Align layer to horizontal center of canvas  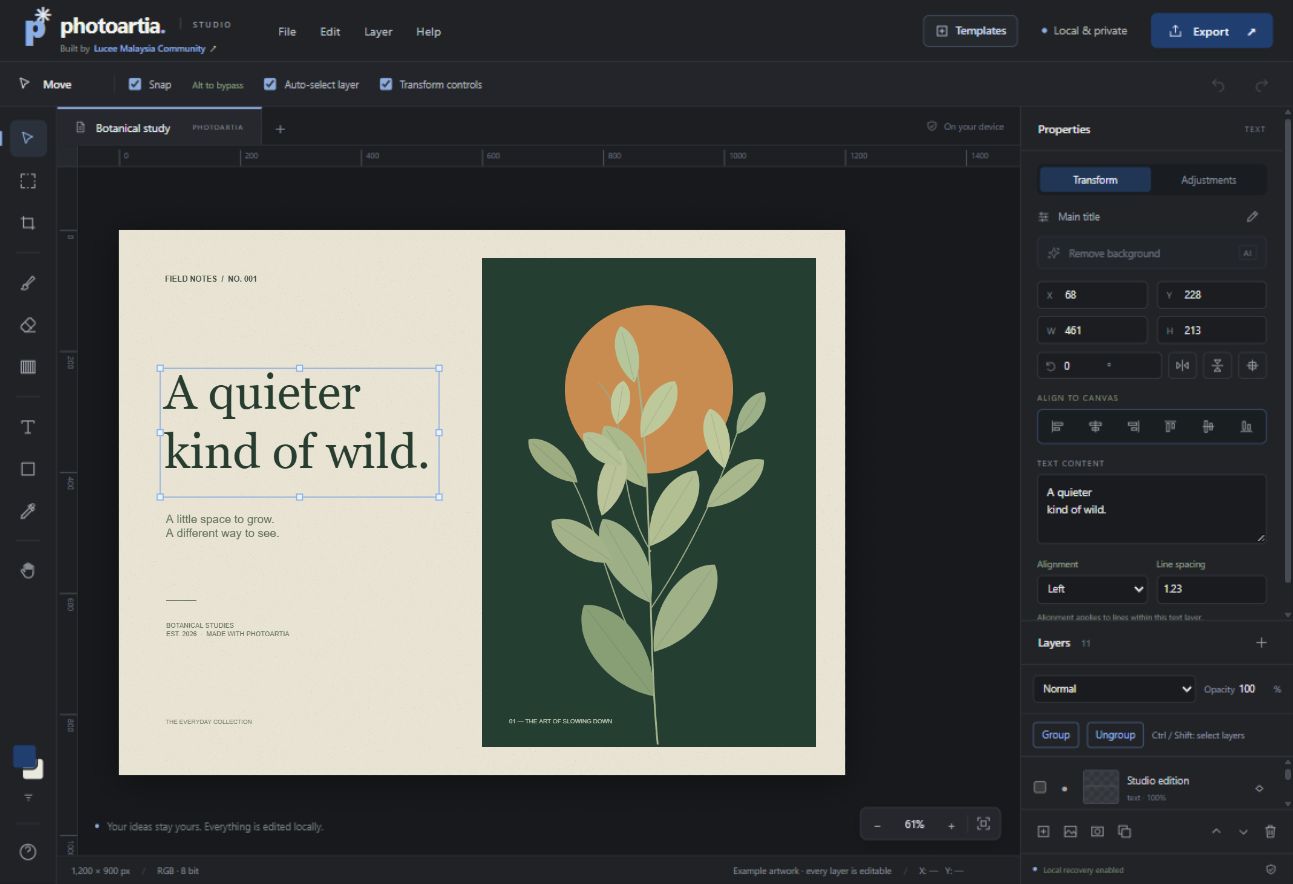point(1095,426)
